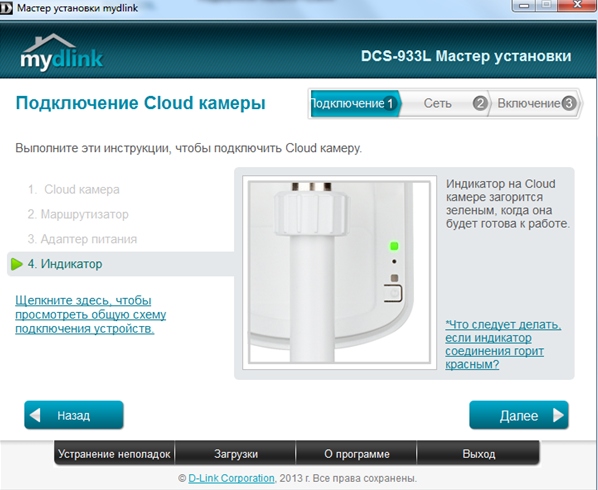
Task: Open the О программе about tab
Action: click(x=356, y=454)
